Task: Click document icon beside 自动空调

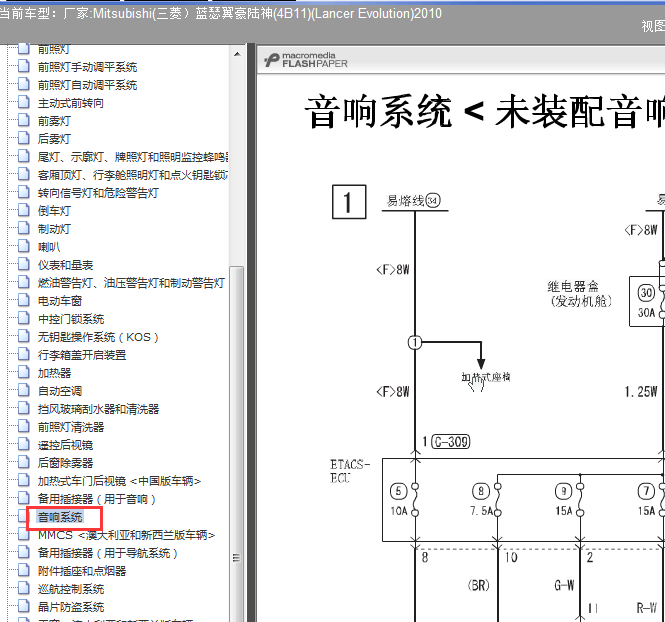Action: [x=24, y=390]
